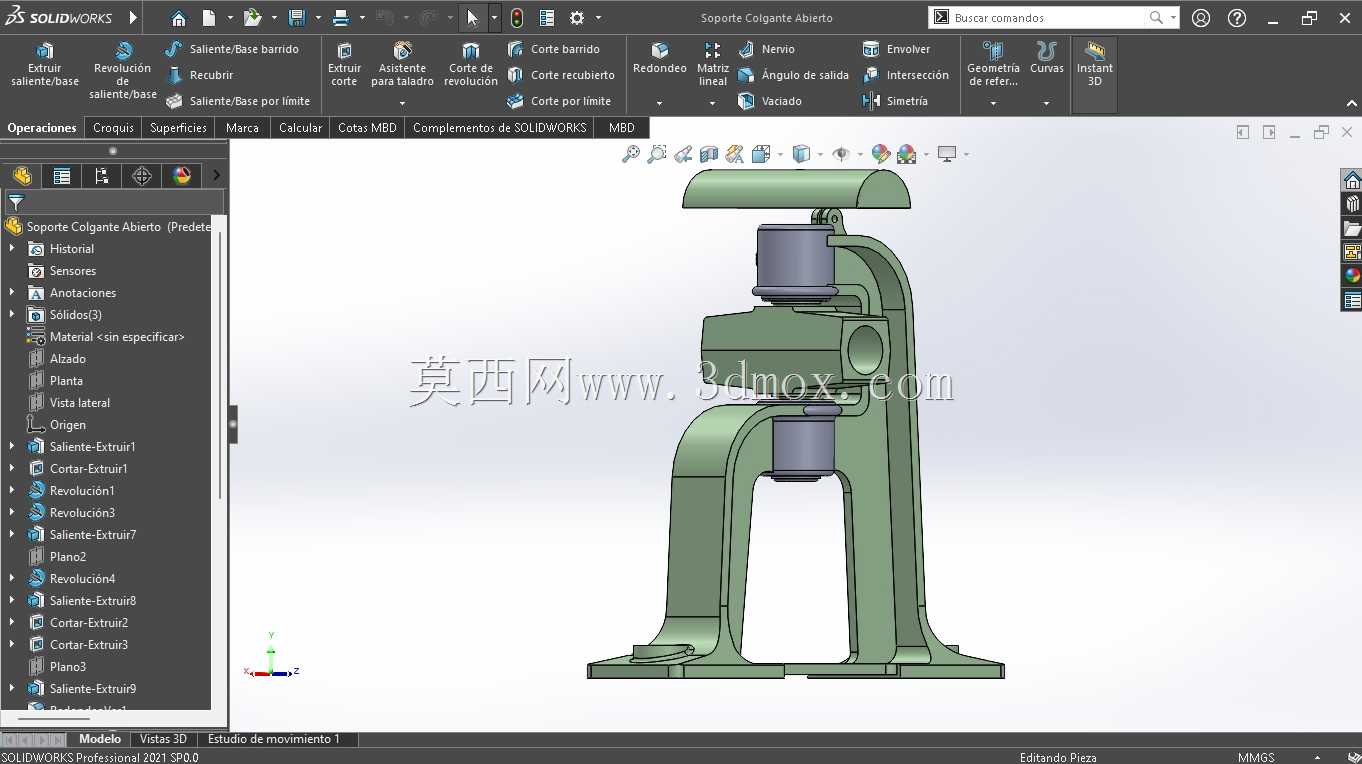This screenshot has width=1362, height=764.
Task: Choose Ángulo de salida tool
Action: [793, 75]
